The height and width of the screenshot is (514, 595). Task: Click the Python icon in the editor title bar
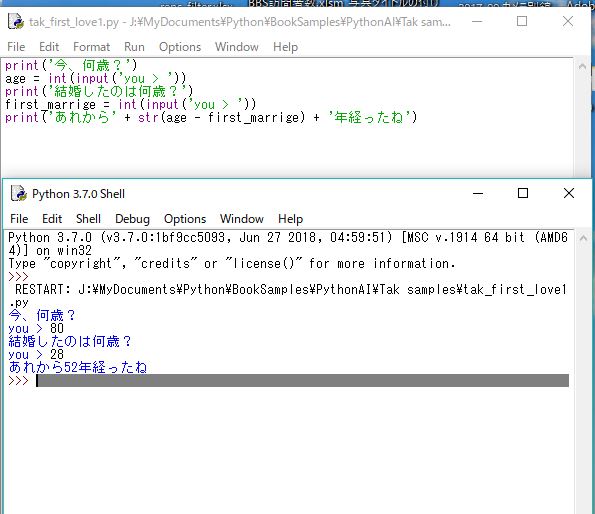click(x=16, y=22)
